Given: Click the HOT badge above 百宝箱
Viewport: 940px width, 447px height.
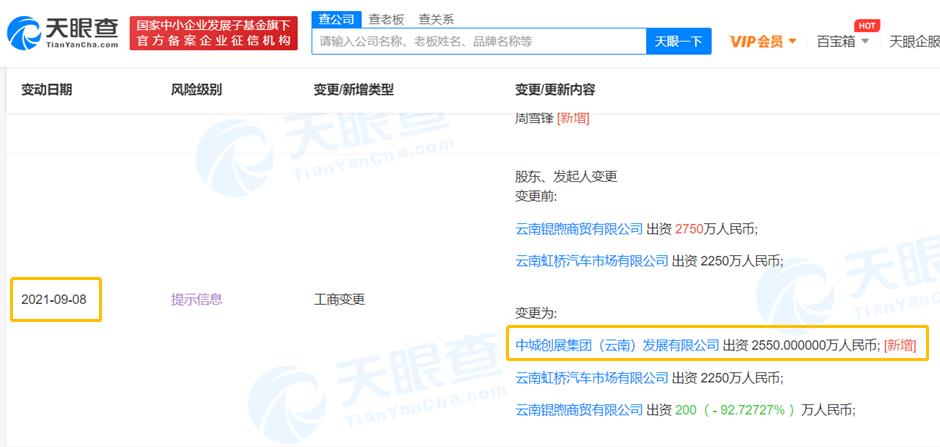Looking at the screenshot, I should coord(866,25).
